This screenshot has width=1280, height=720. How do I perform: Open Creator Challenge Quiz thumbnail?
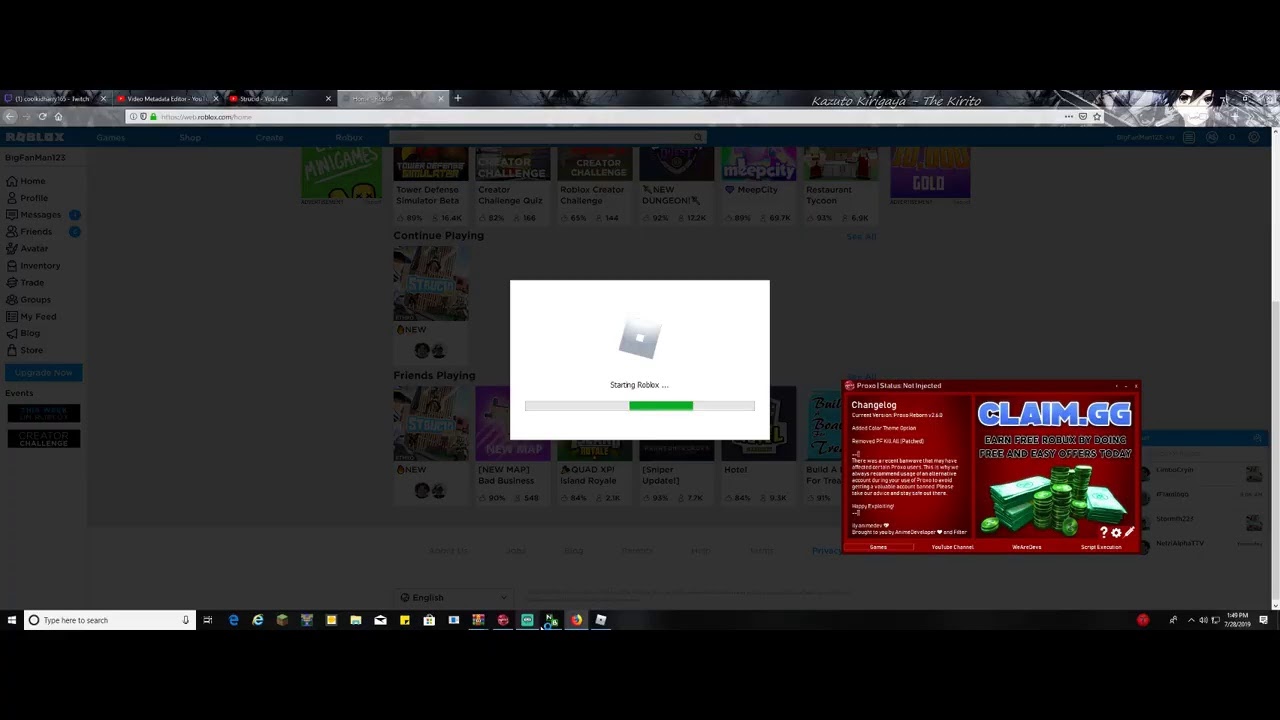512,165
